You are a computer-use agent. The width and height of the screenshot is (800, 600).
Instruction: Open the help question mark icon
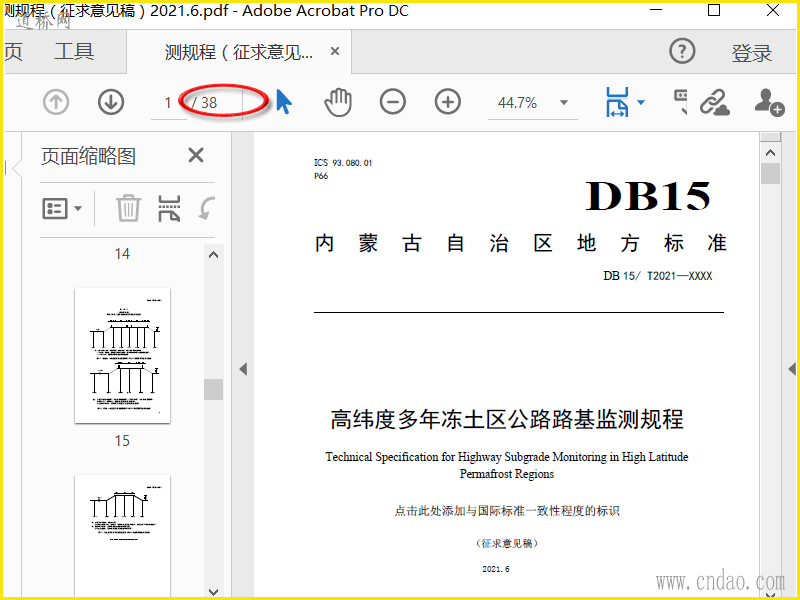pos(682,51)
